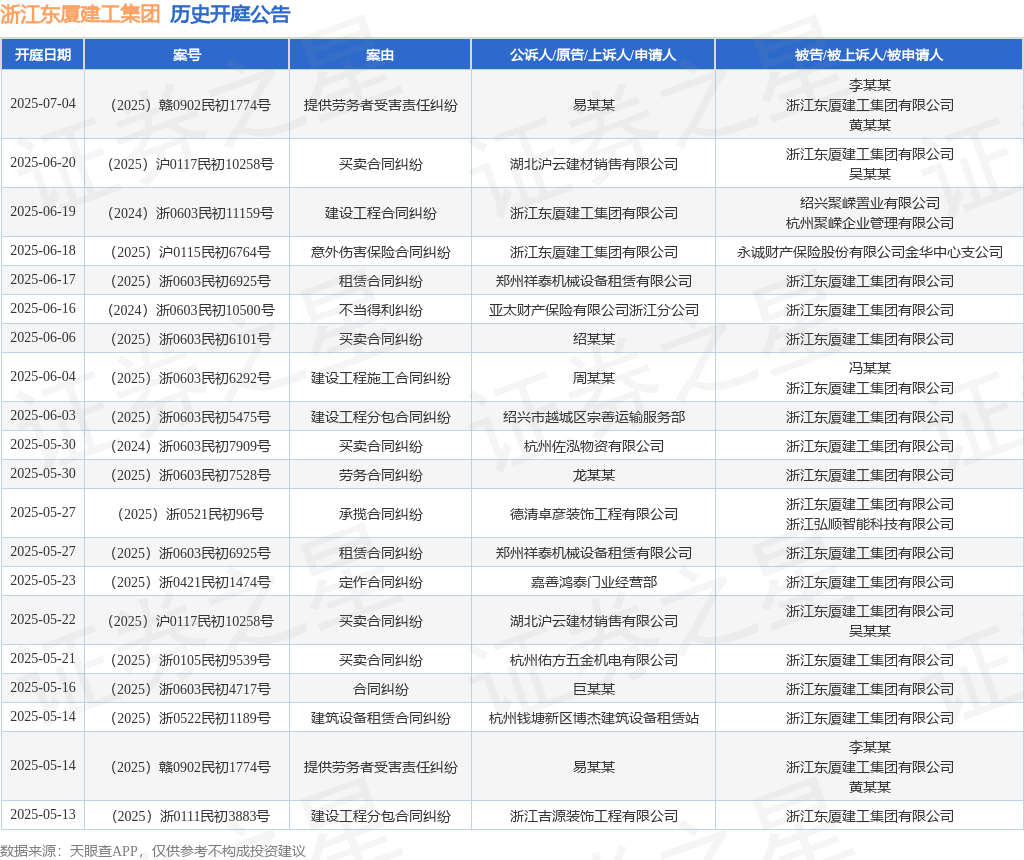Select date cell 2025-05-22
This screenshot has width=1024, height=860.
[x=42, y=620]
